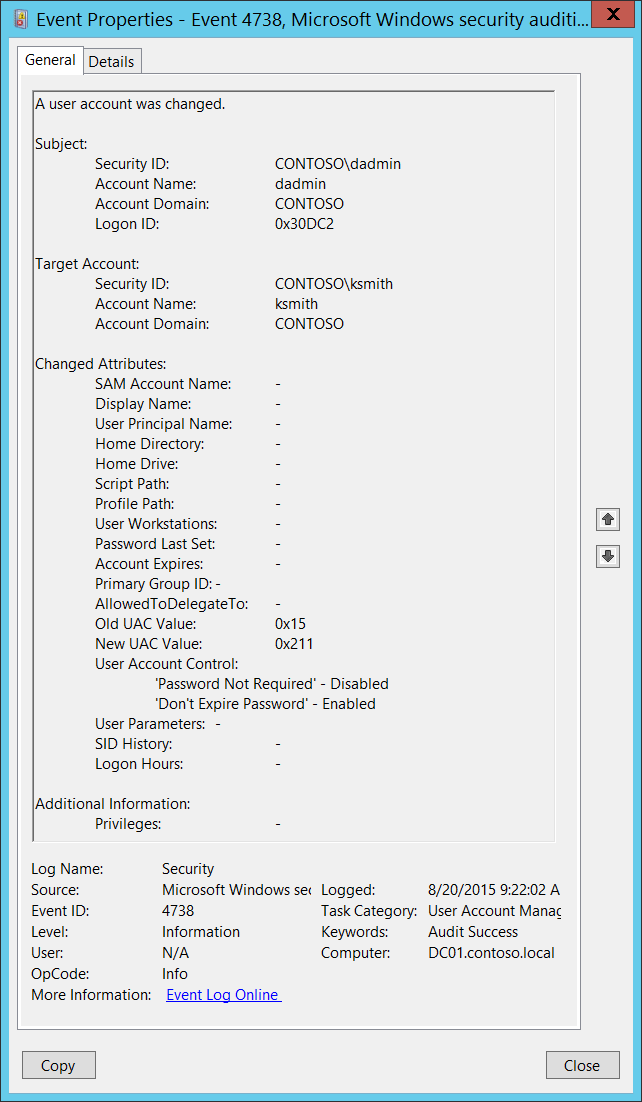642x1102 pixels.
Task: Click the Logged date and time value
Action: [493, 890]
